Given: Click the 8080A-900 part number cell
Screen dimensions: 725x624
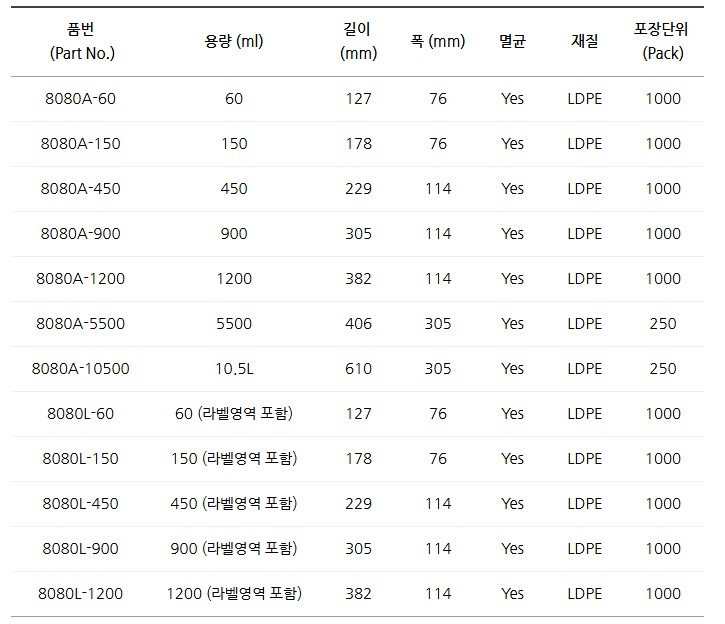Looking at the screenshot, I should point(80,234).
